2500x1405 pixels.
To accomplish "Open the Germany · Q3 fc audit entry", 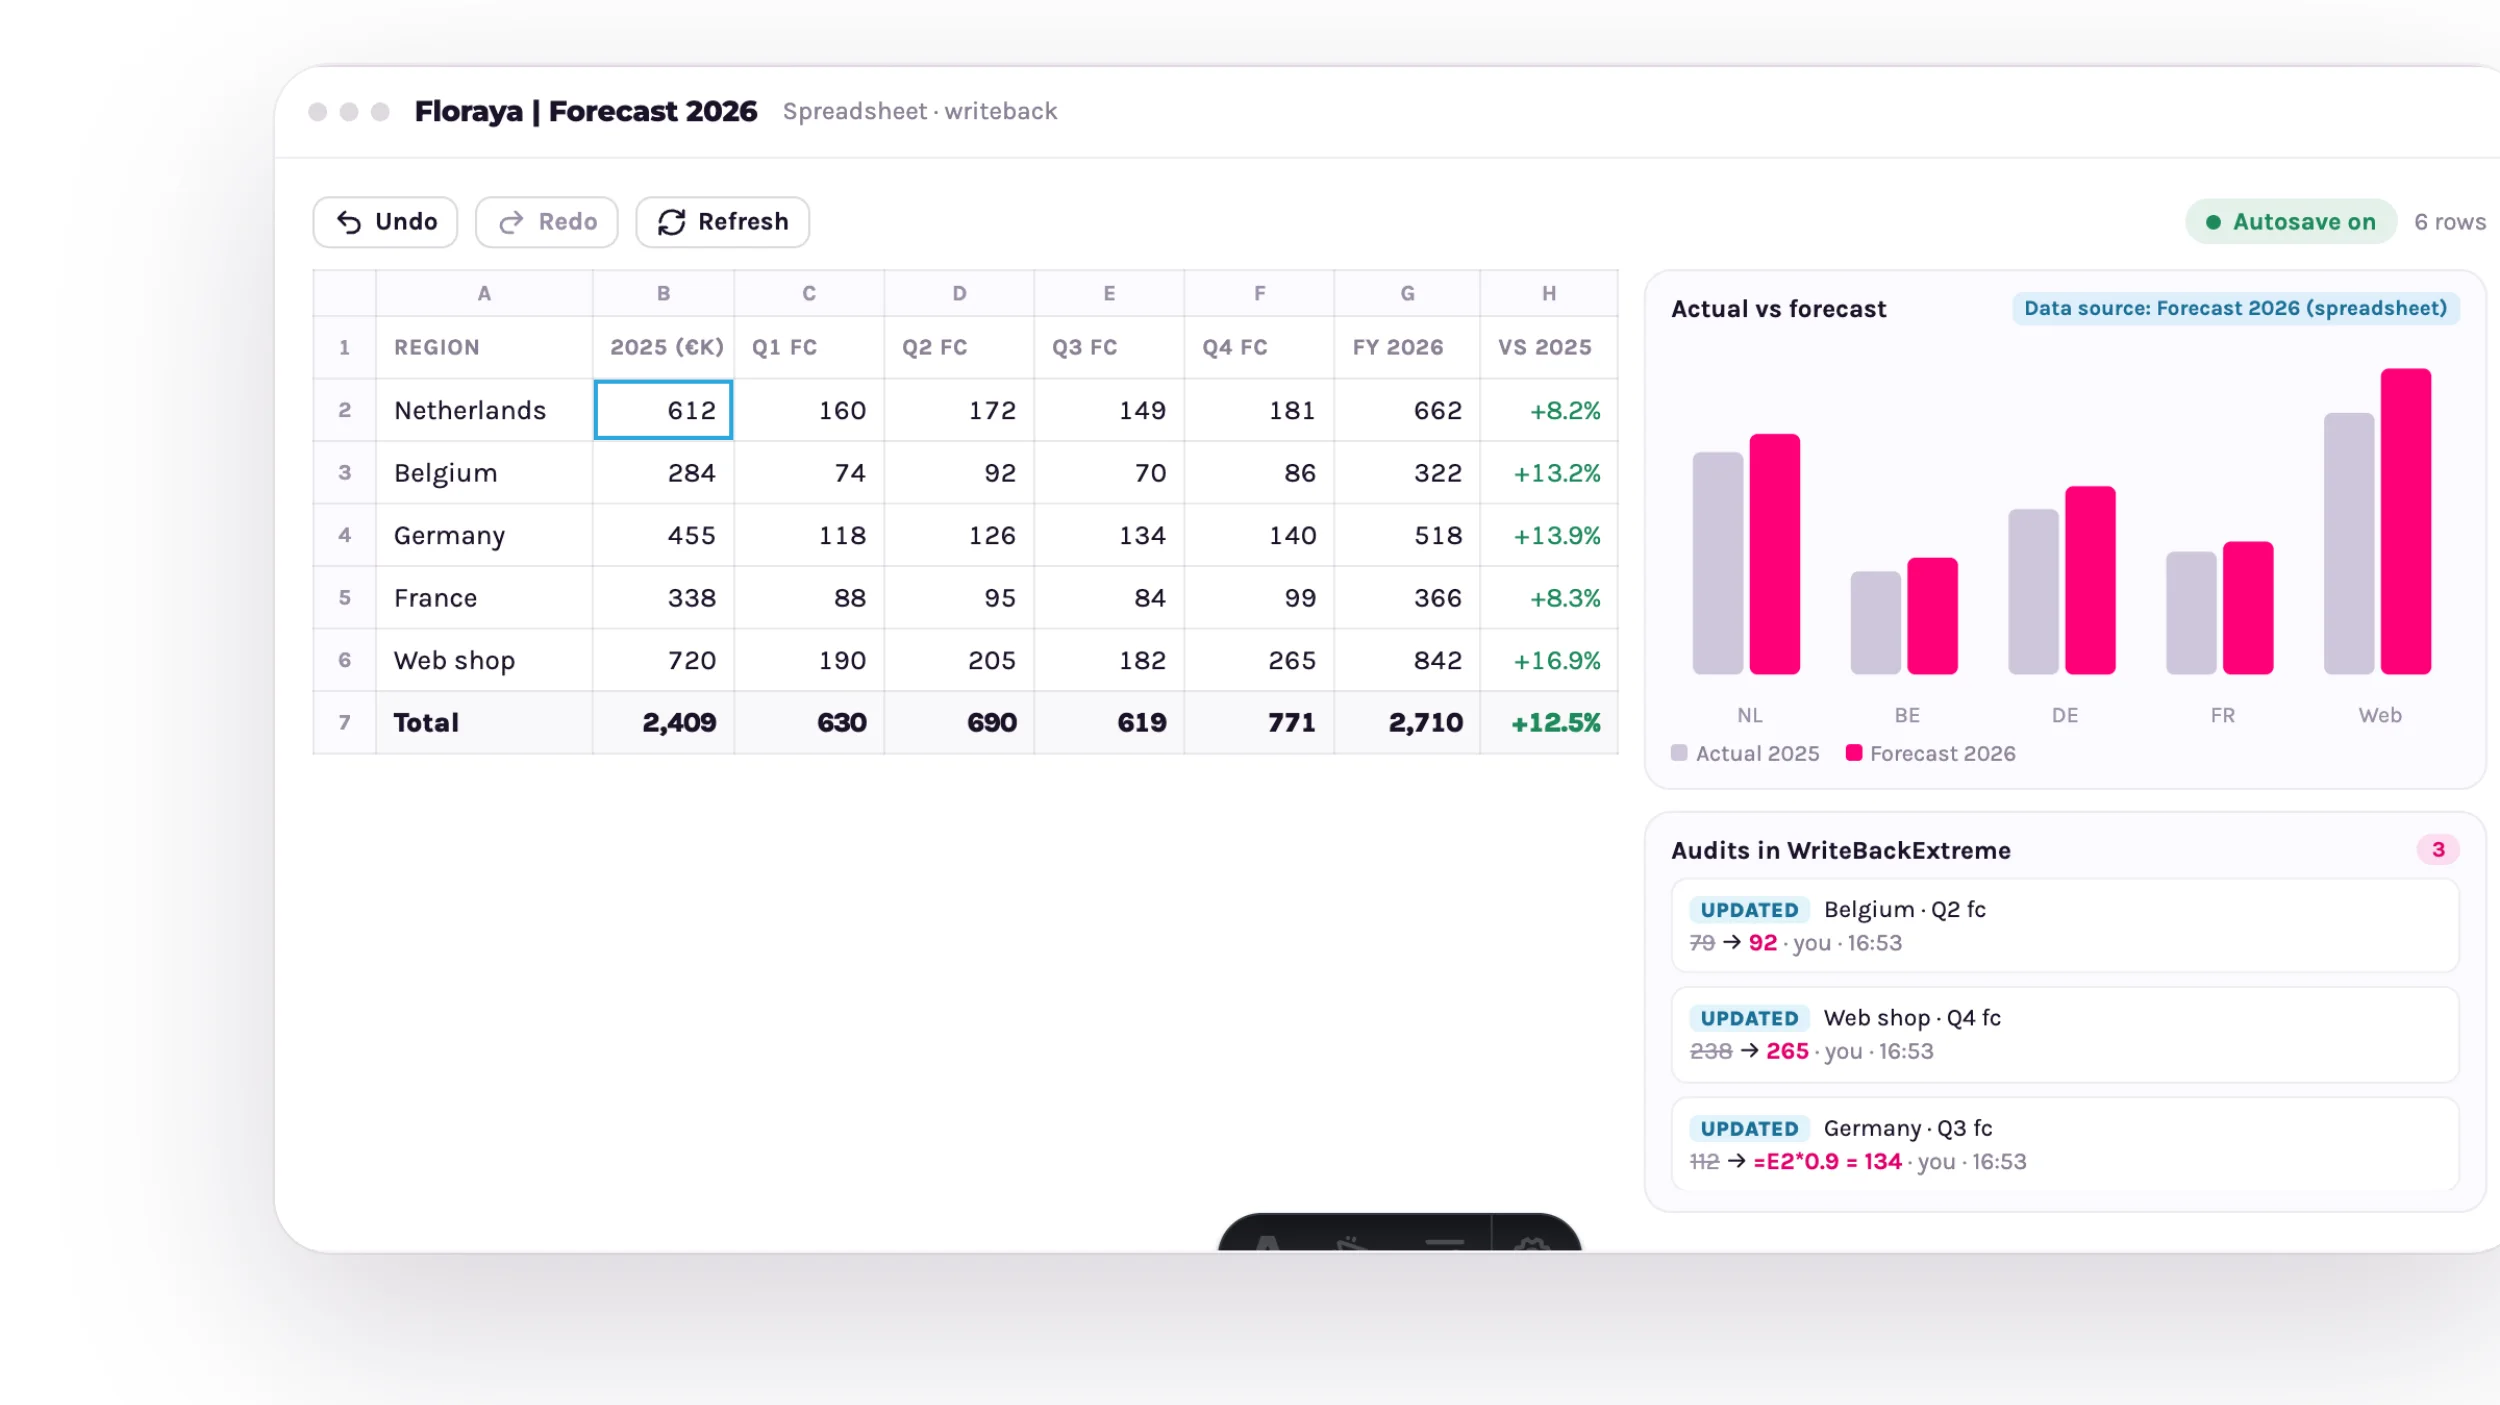I will (2065, 1144).
